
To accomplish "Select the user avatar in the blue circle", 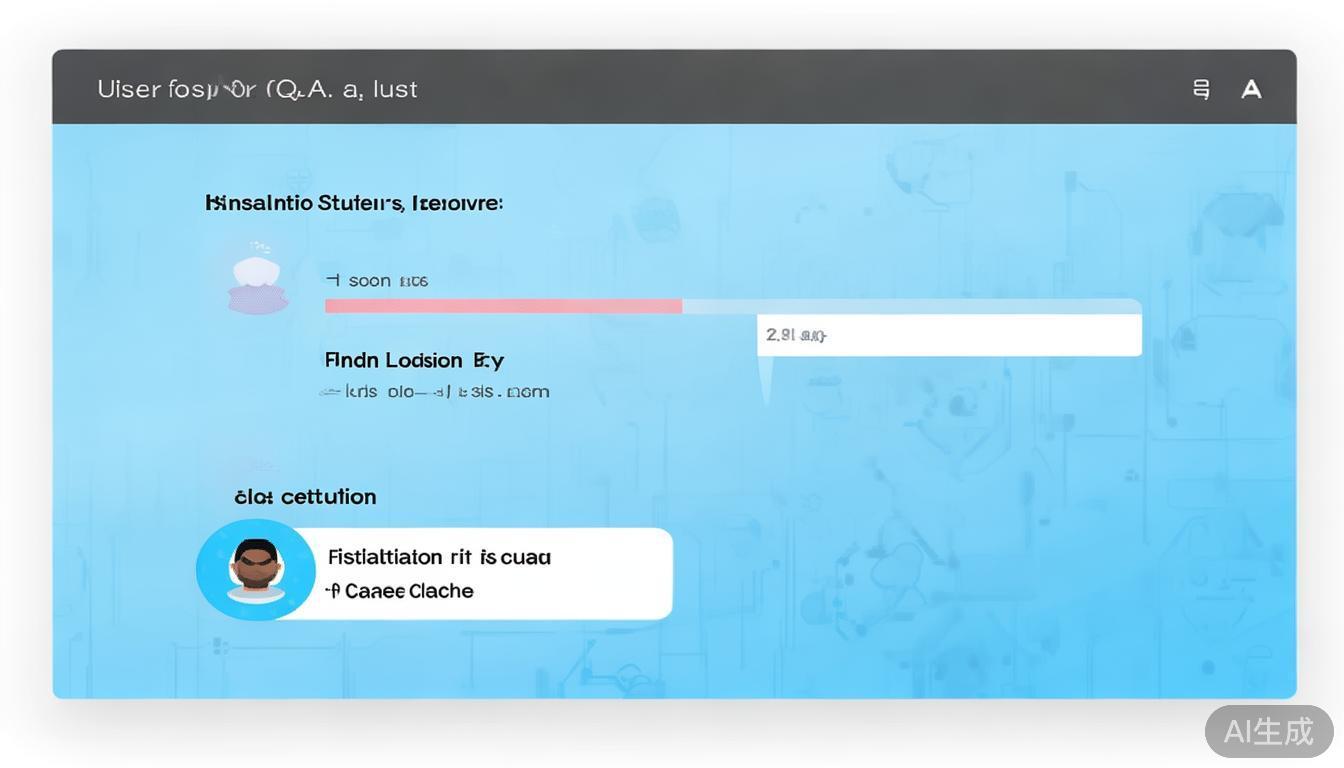I will point(256,570).
